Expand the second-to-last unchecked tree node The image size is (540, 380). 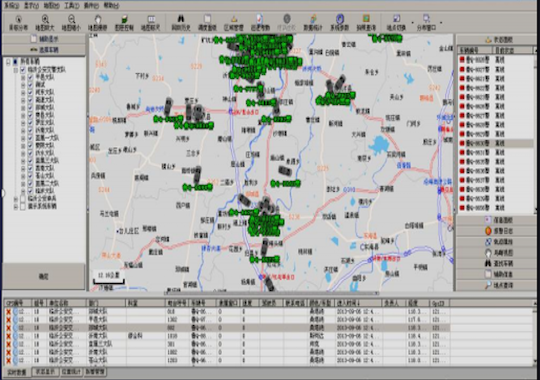tap(15, 199)
